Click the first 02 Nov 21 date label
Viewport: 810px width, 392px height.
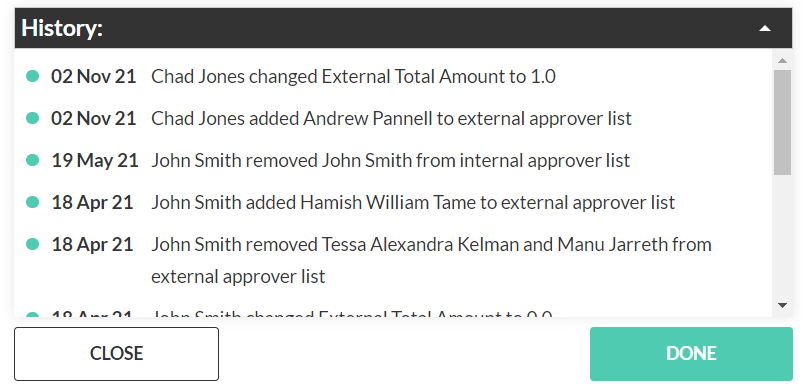(x=94, y=76)
